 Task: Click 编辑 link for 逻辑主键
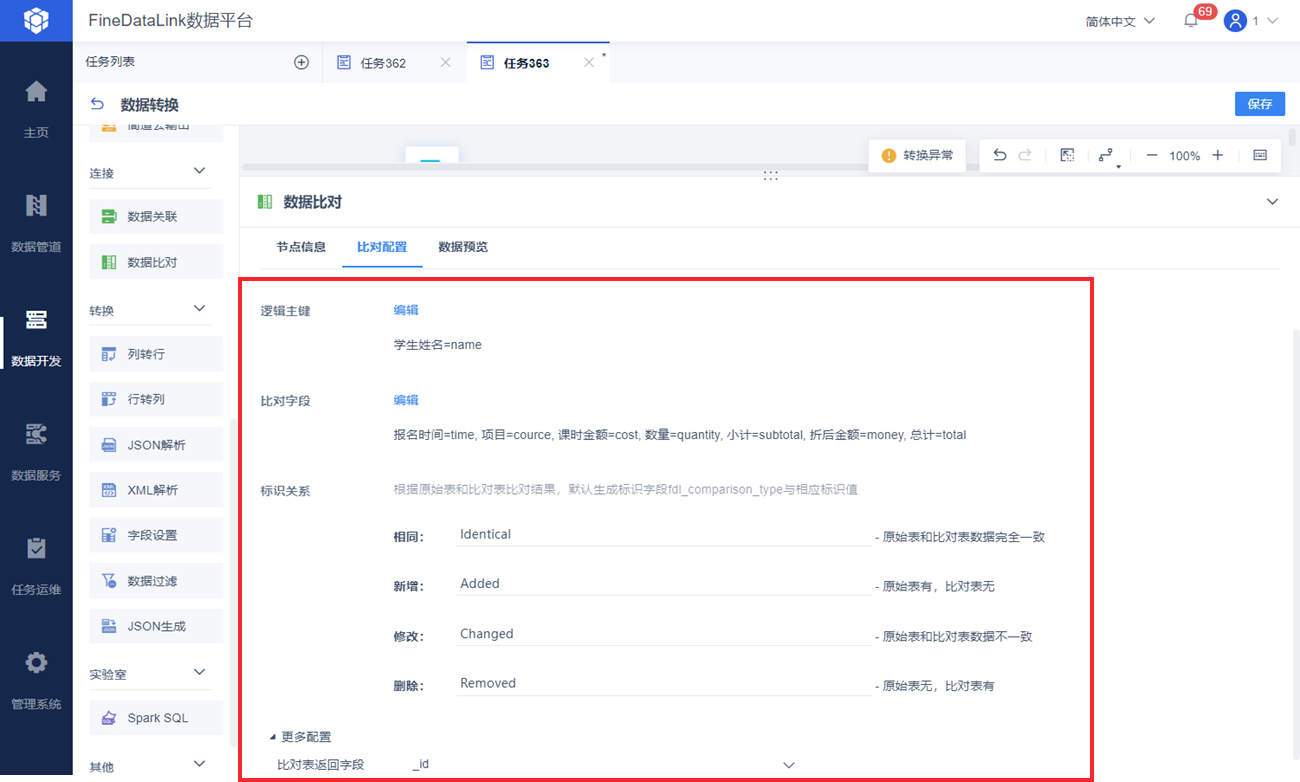pos(406,310)
